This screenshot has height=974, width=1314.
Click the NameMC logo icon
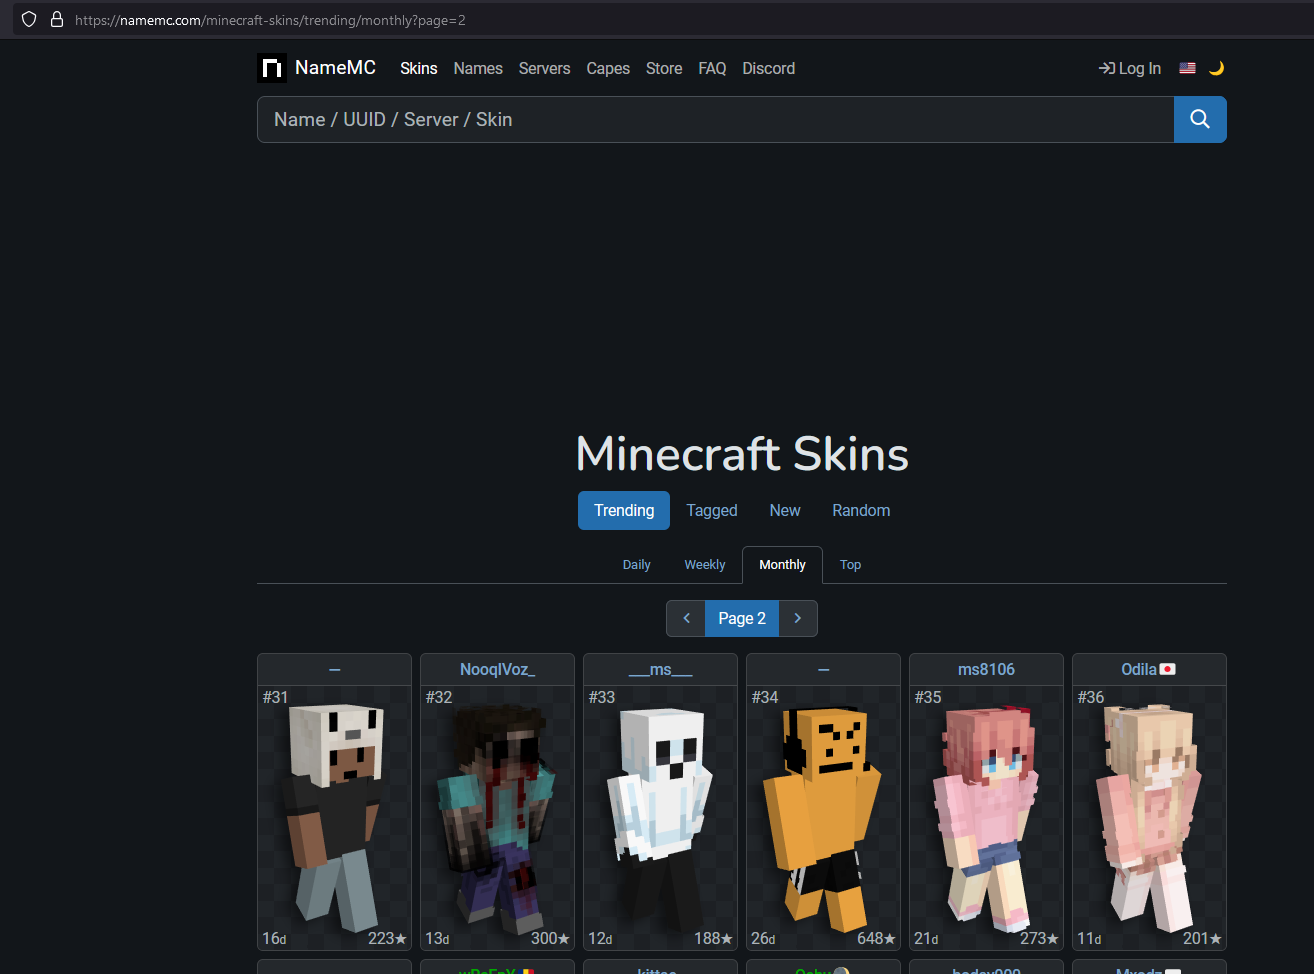[x=272, y=68]
